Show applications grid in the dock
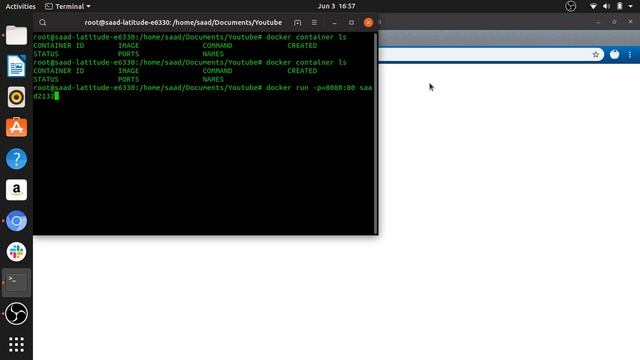The width and height of the screenshot is (640, 360). (x=16, y=344)
